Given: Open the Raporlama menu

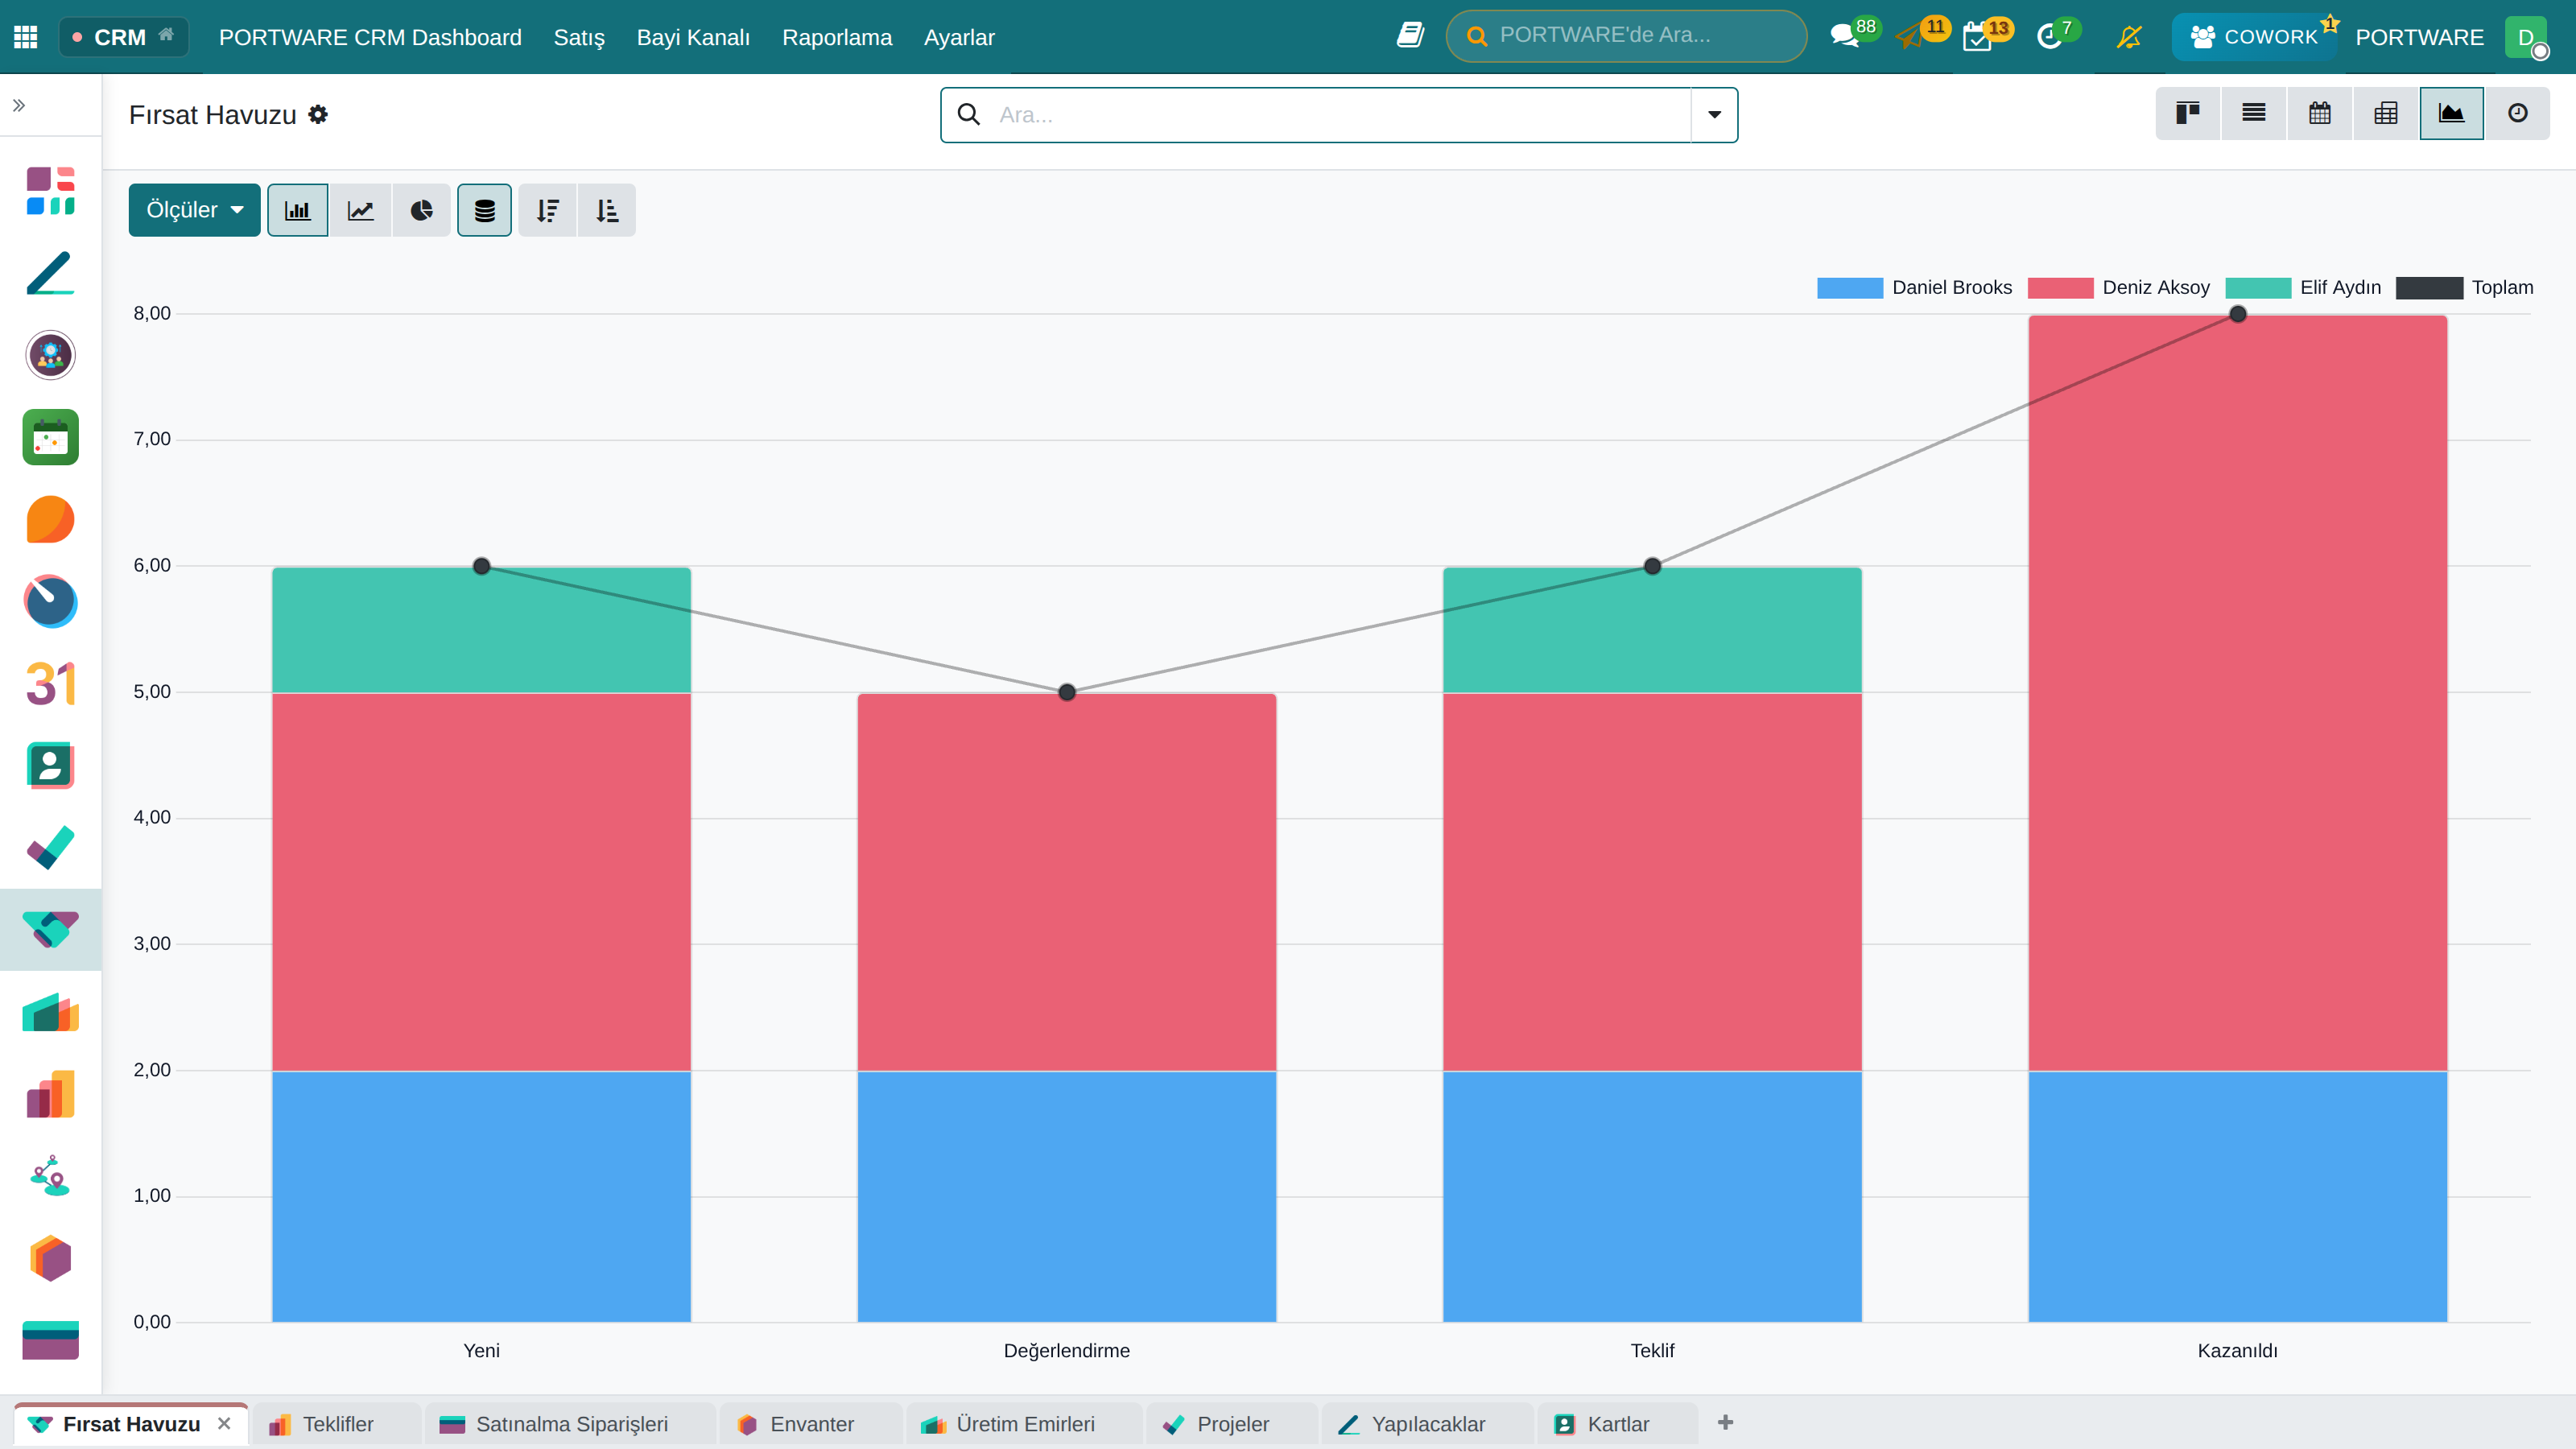Looking at the screenshot, I should (x=837, y=37).
